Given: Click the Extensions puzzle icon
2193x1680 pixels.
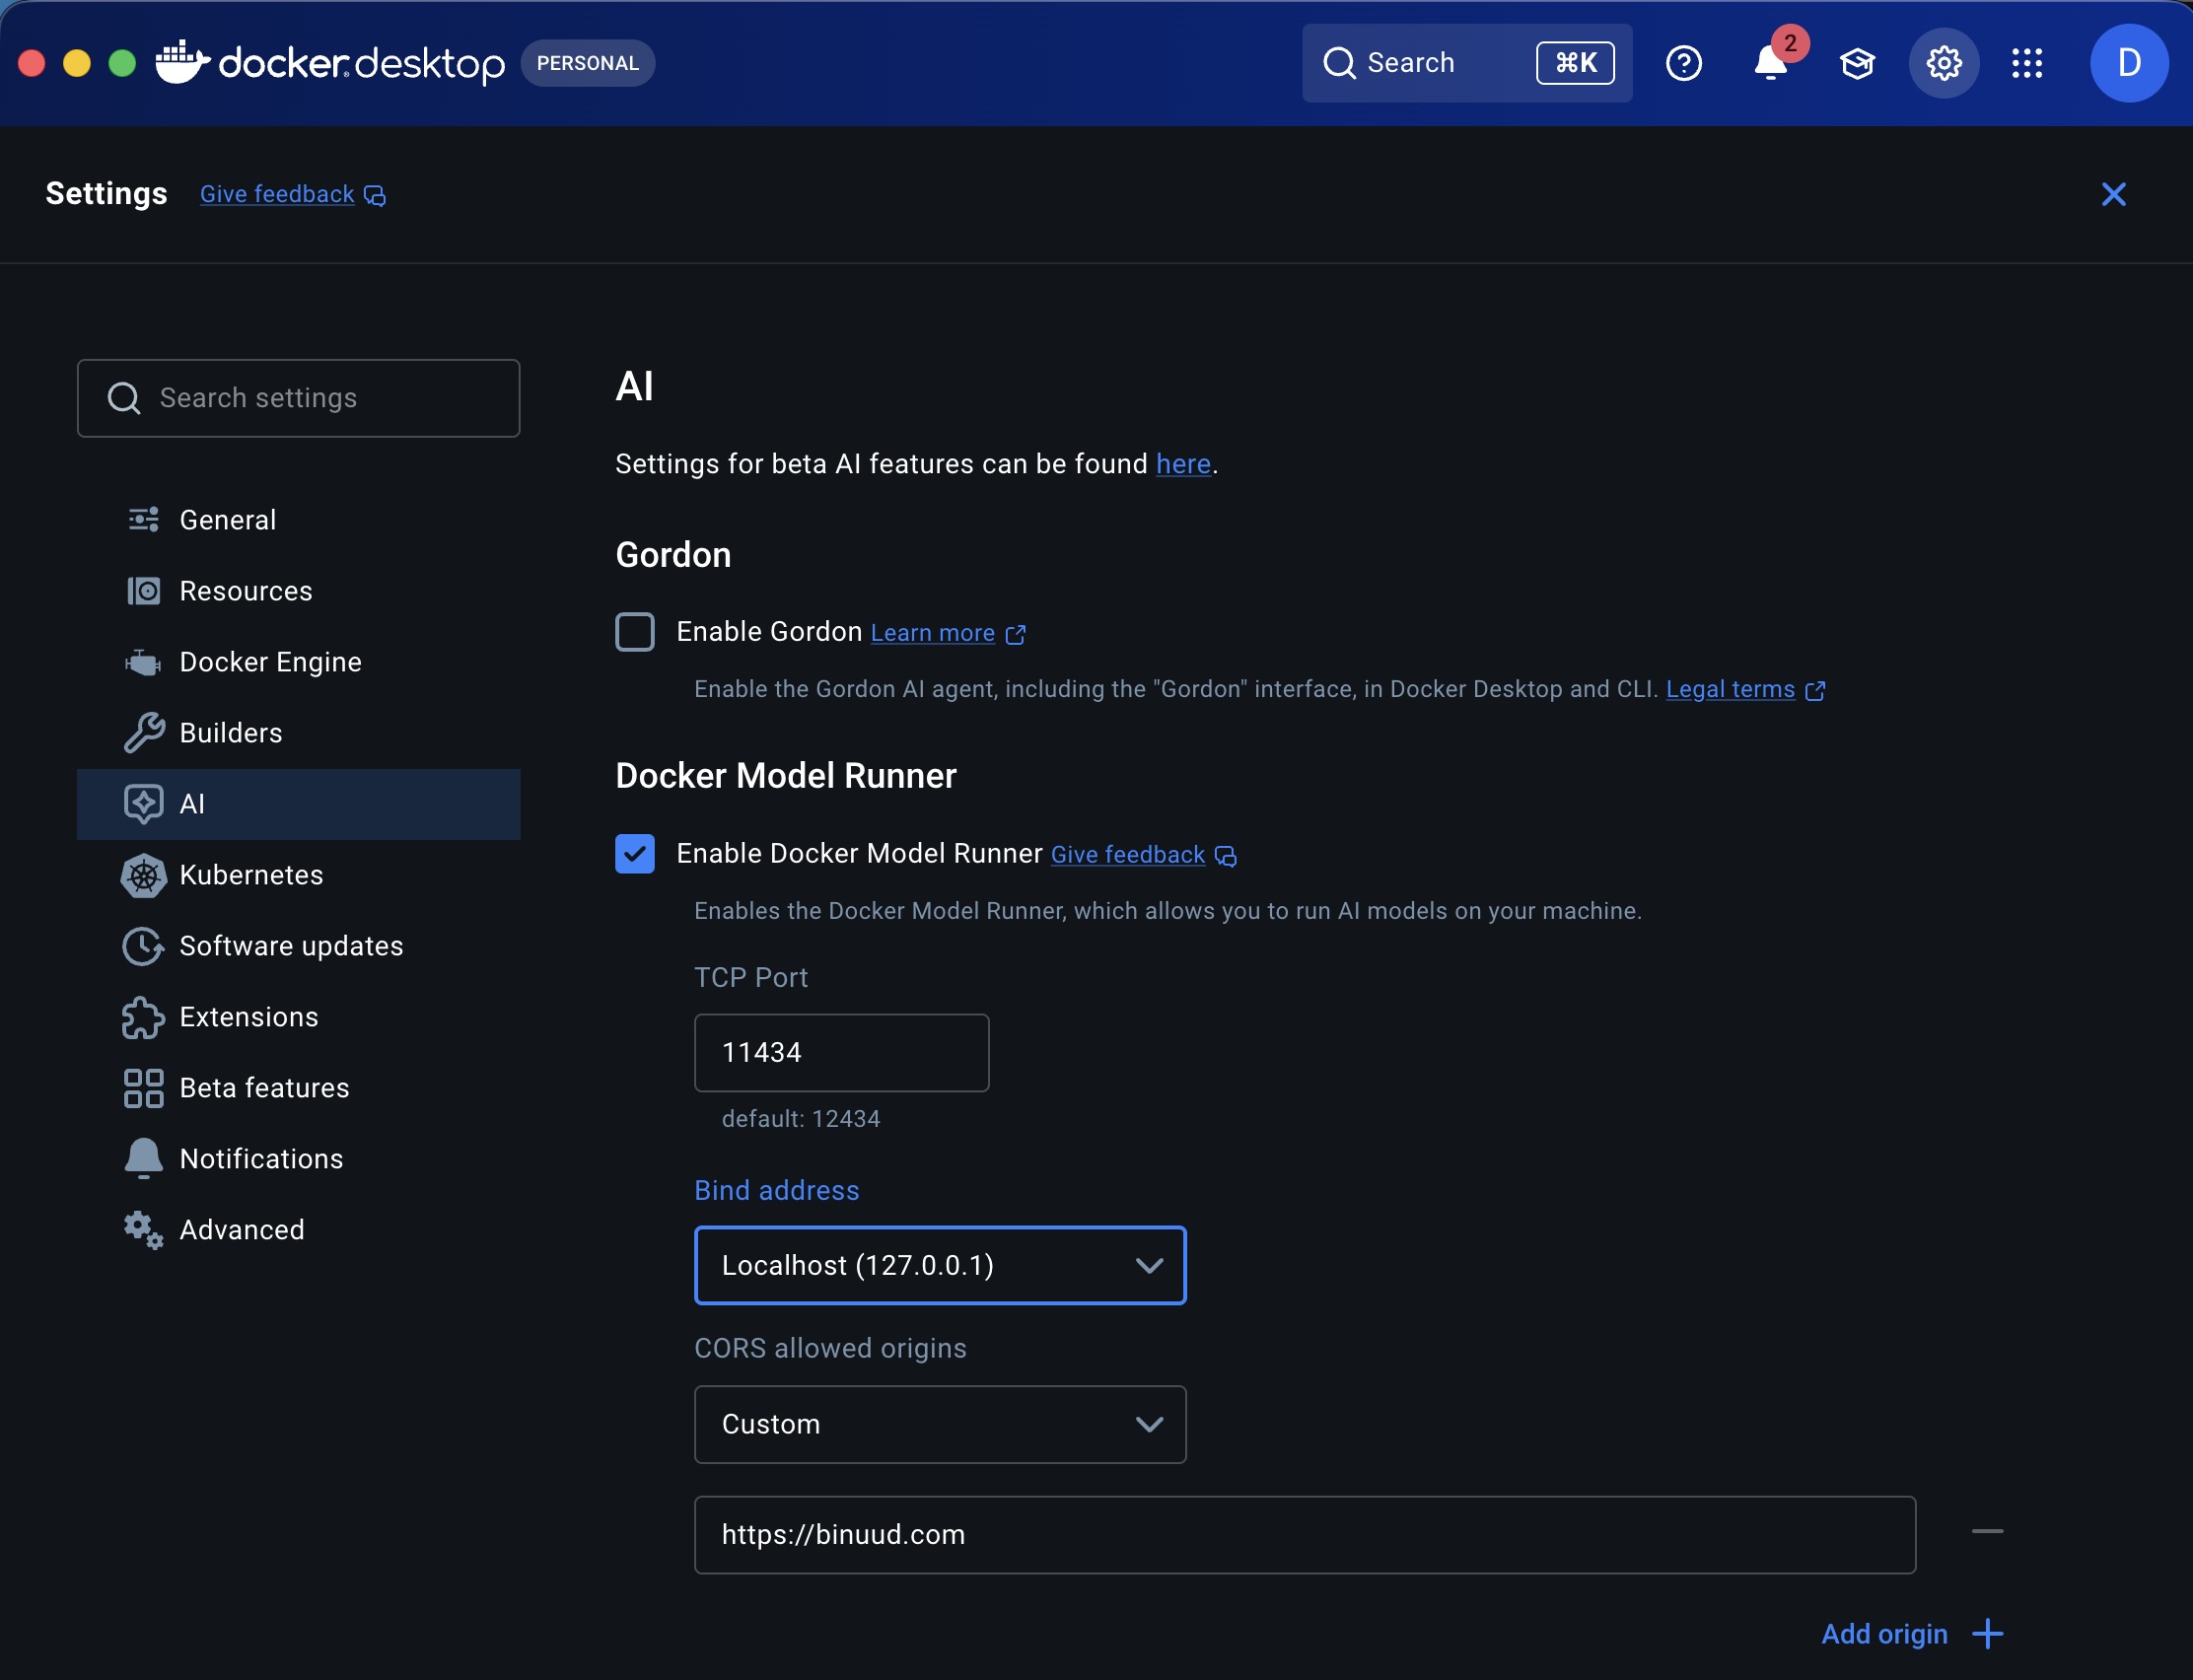Looking at the screenshot, I should click(143, 1017).
